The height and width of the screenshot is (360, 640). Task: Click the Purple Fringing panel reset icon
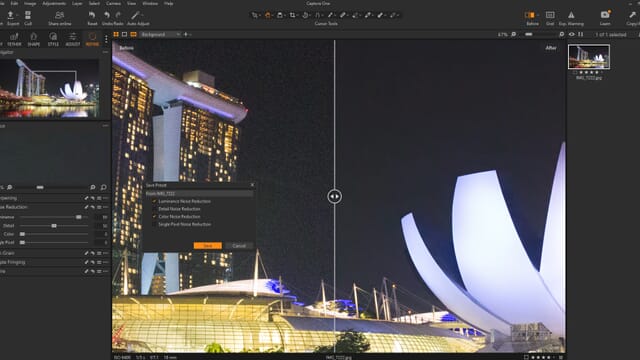coord(93,262)
